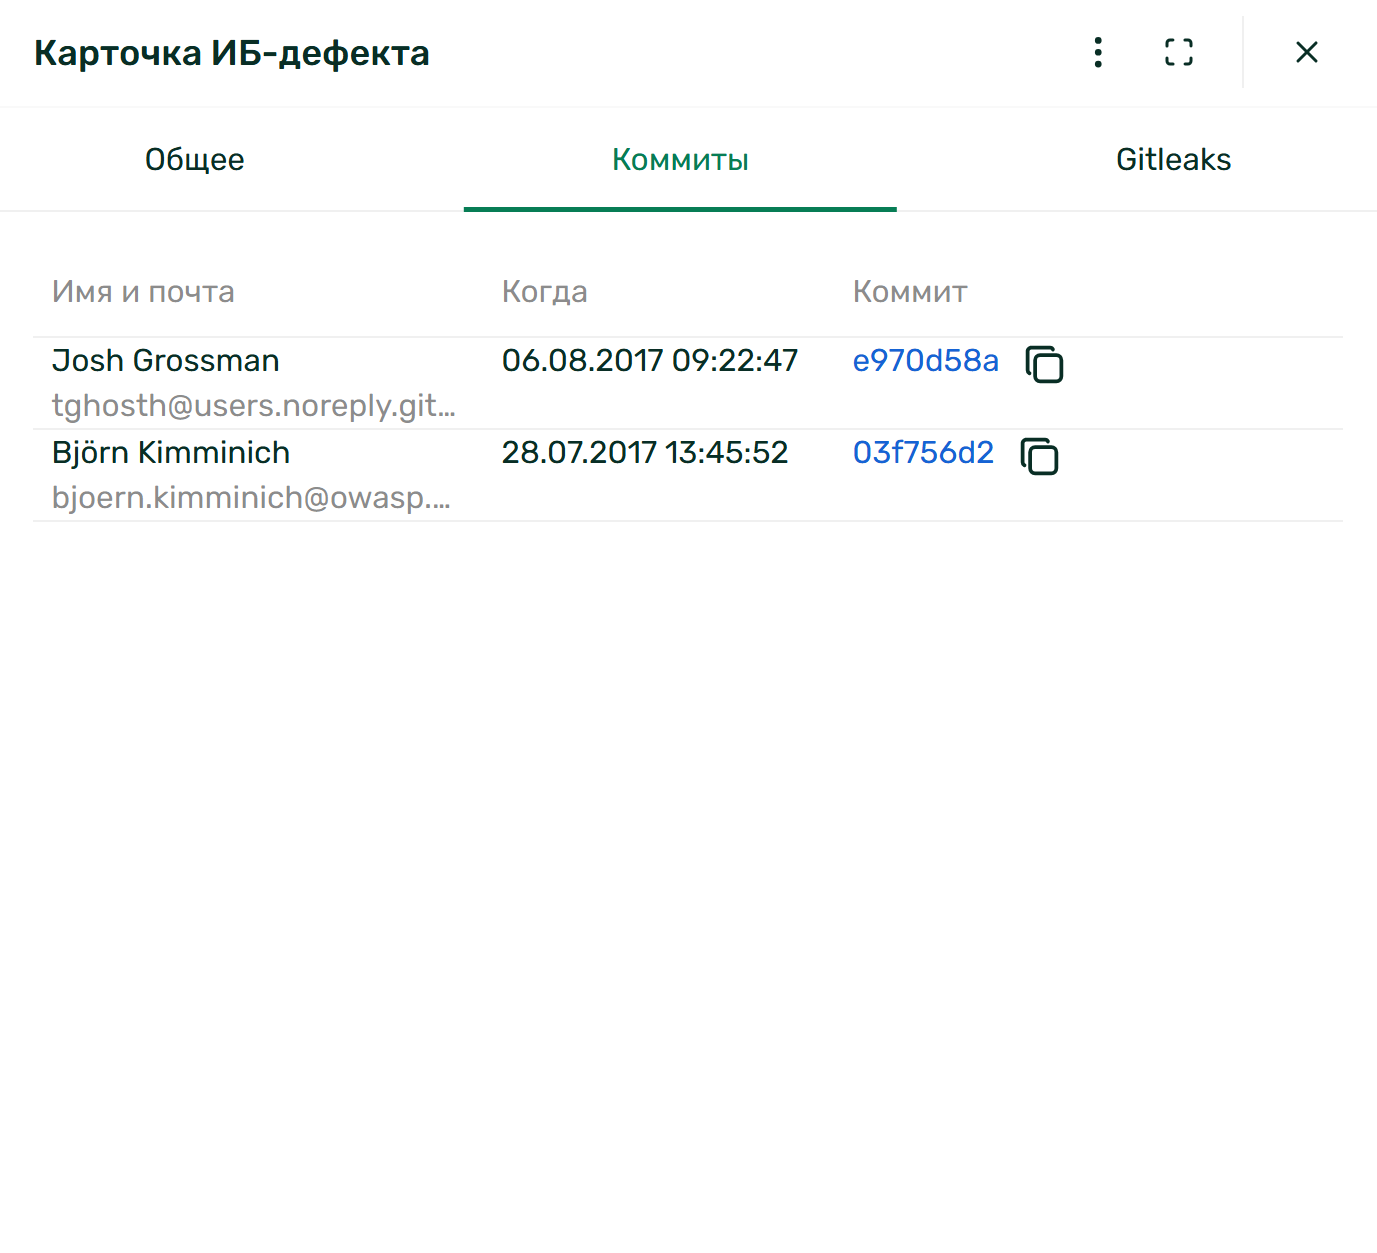Switch to the Общее tab
This screenshot has height=1253, width=1377.
pos(195,160)
